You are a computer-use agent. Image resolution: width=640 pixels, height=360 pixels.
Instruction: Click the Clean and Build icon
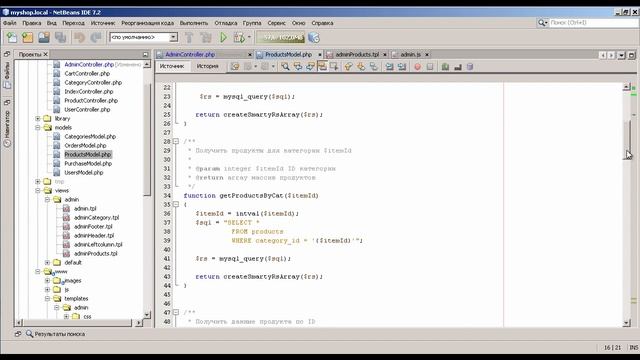(206, 38)
